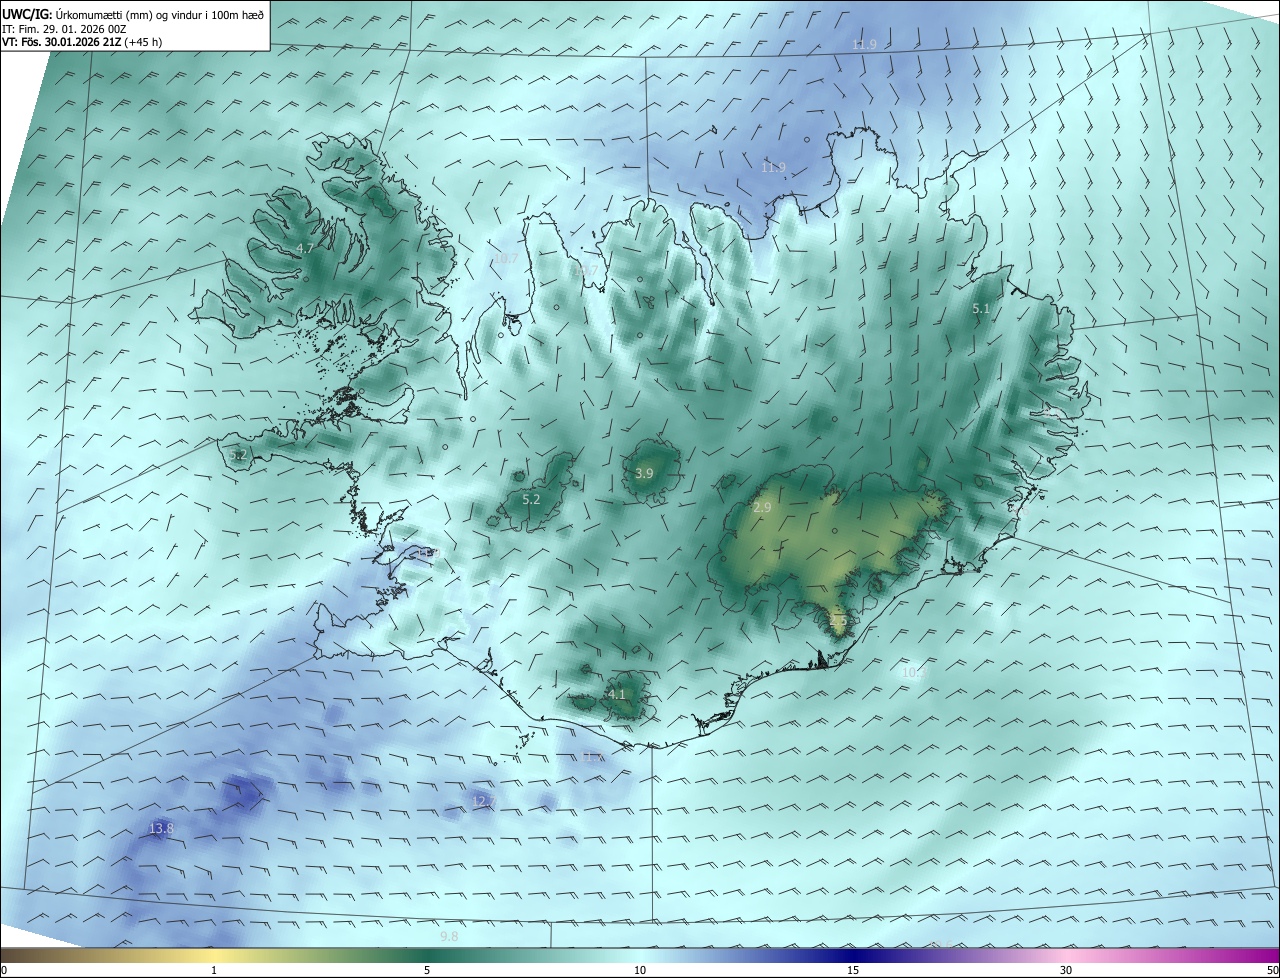Click the 3.9 value on Hofsjökull glacier
The image size is (1280, 978).
pyautogui.click(x=644, y=473)
